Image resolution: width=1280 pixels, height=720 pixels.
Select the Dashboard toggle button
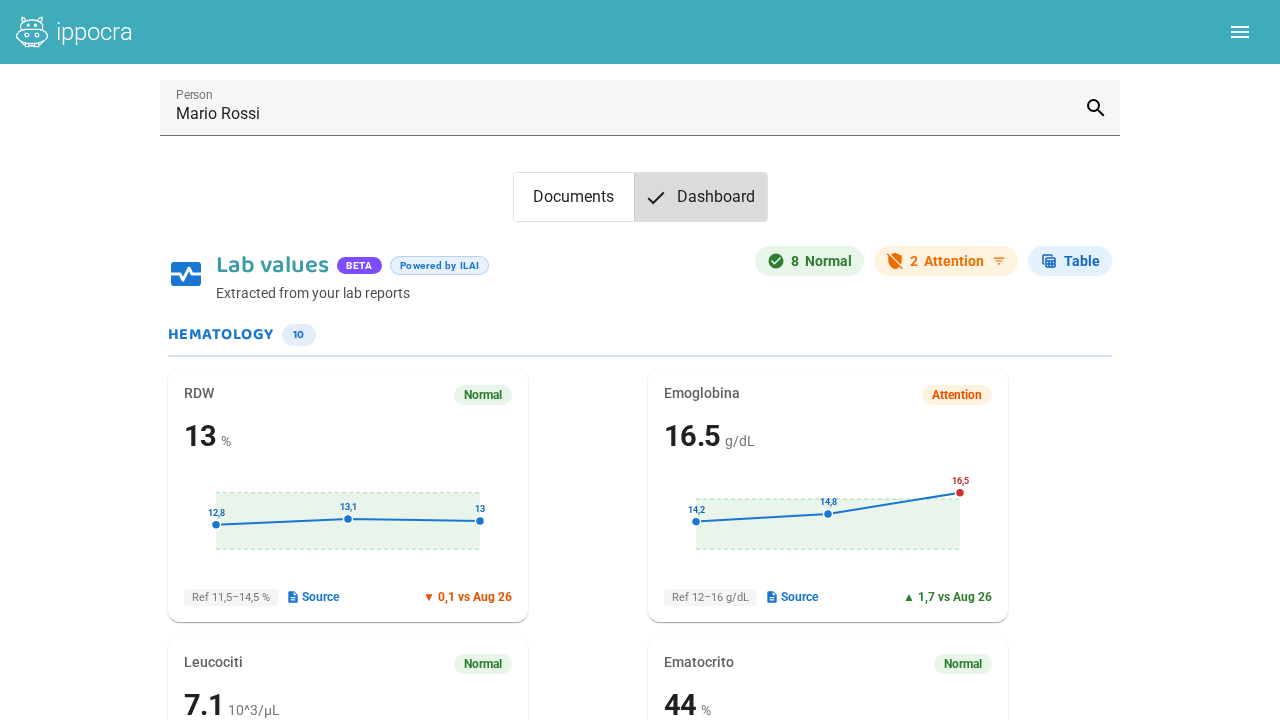(x=701, y=197)
